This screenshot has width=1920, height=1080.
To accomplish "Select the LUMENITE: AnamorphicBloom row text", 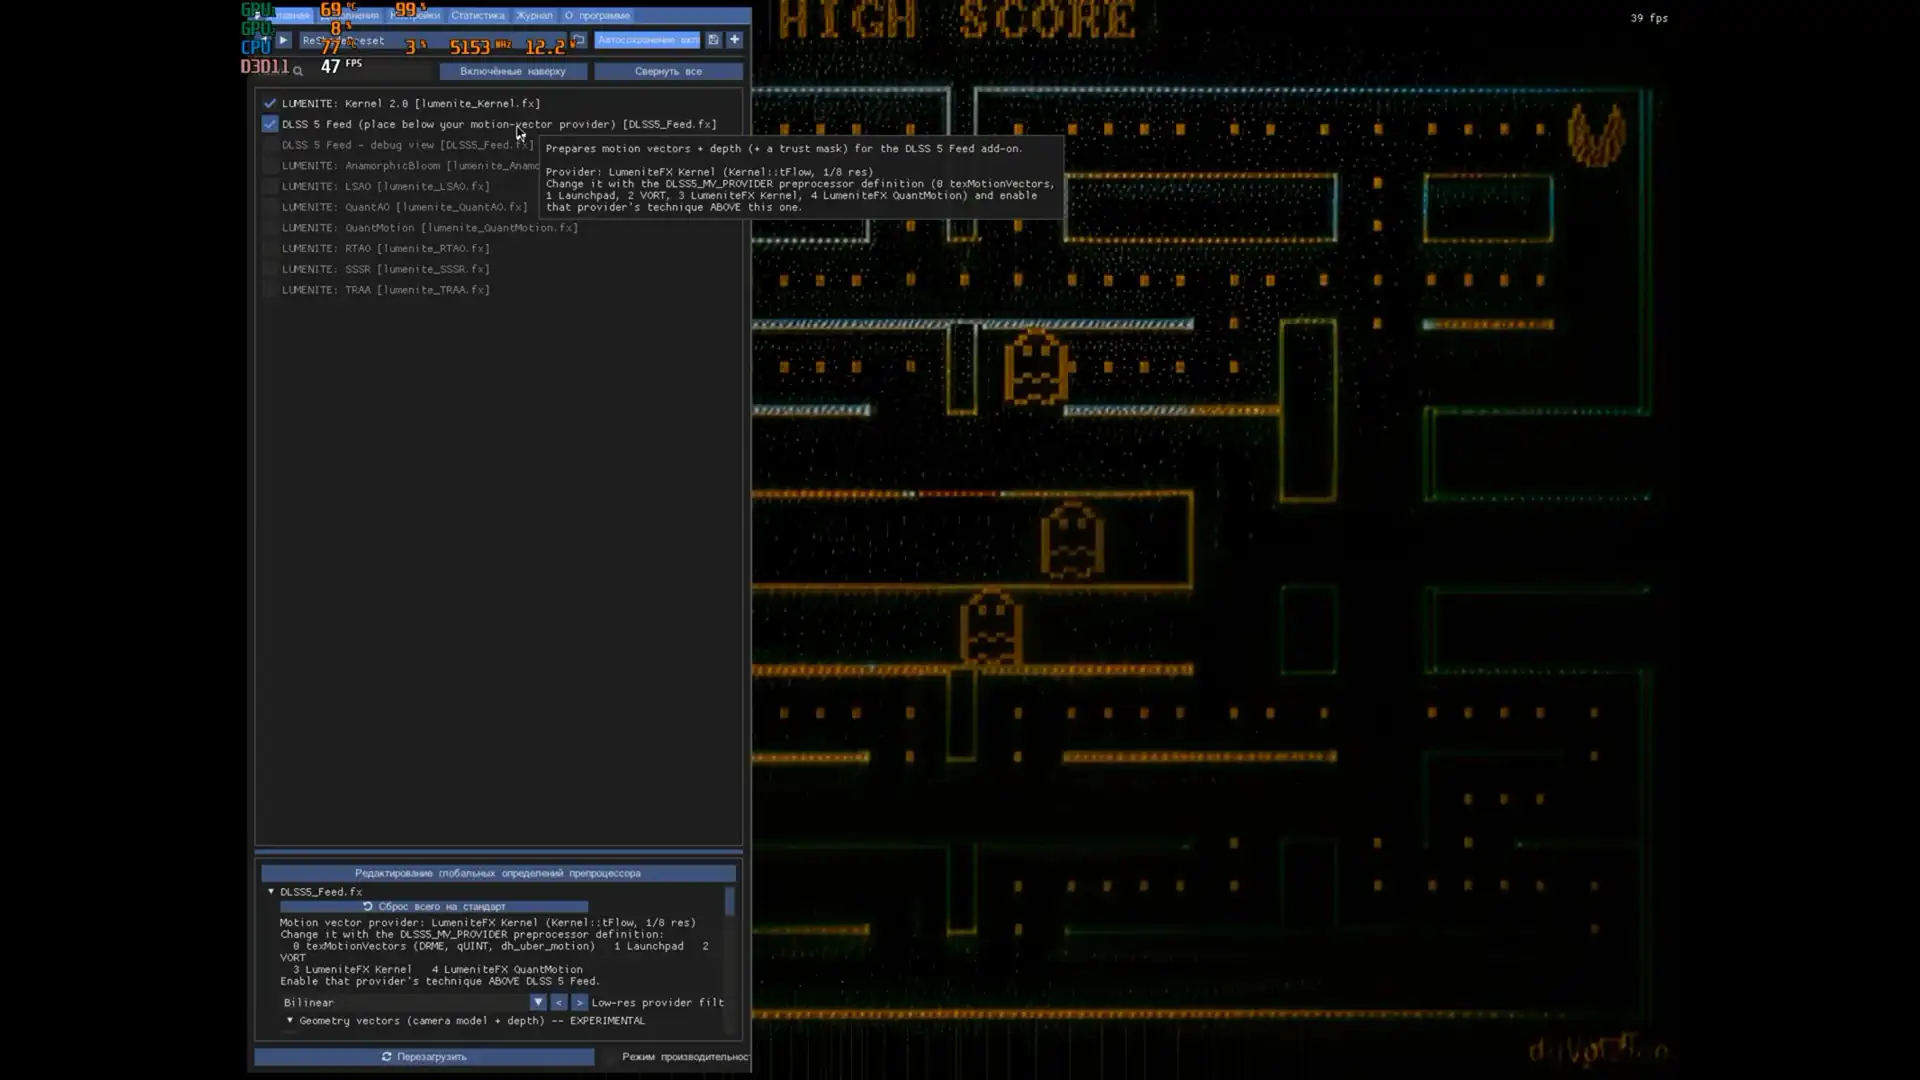I will pos(411,166).
